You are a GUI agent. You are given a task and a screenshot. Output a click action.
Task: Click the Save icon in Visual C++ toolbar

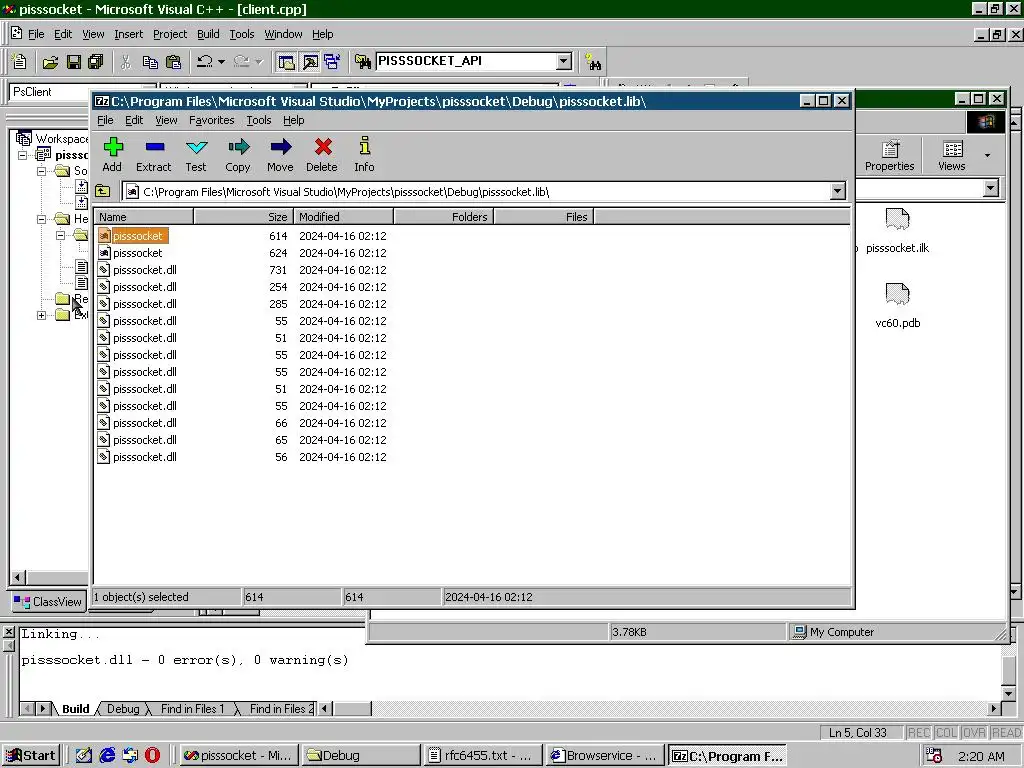74,62
